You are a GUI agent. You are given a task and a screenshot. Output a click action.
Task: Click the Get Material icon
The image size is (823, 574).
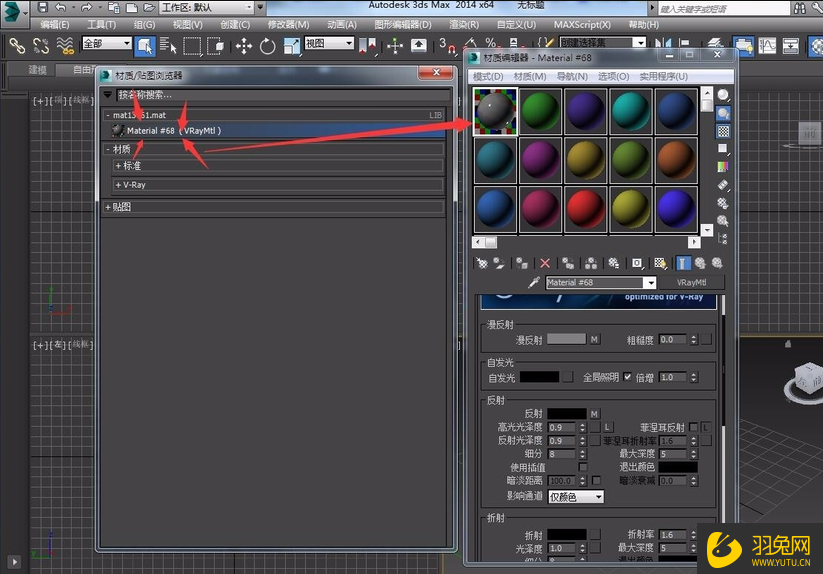[482, 263]
